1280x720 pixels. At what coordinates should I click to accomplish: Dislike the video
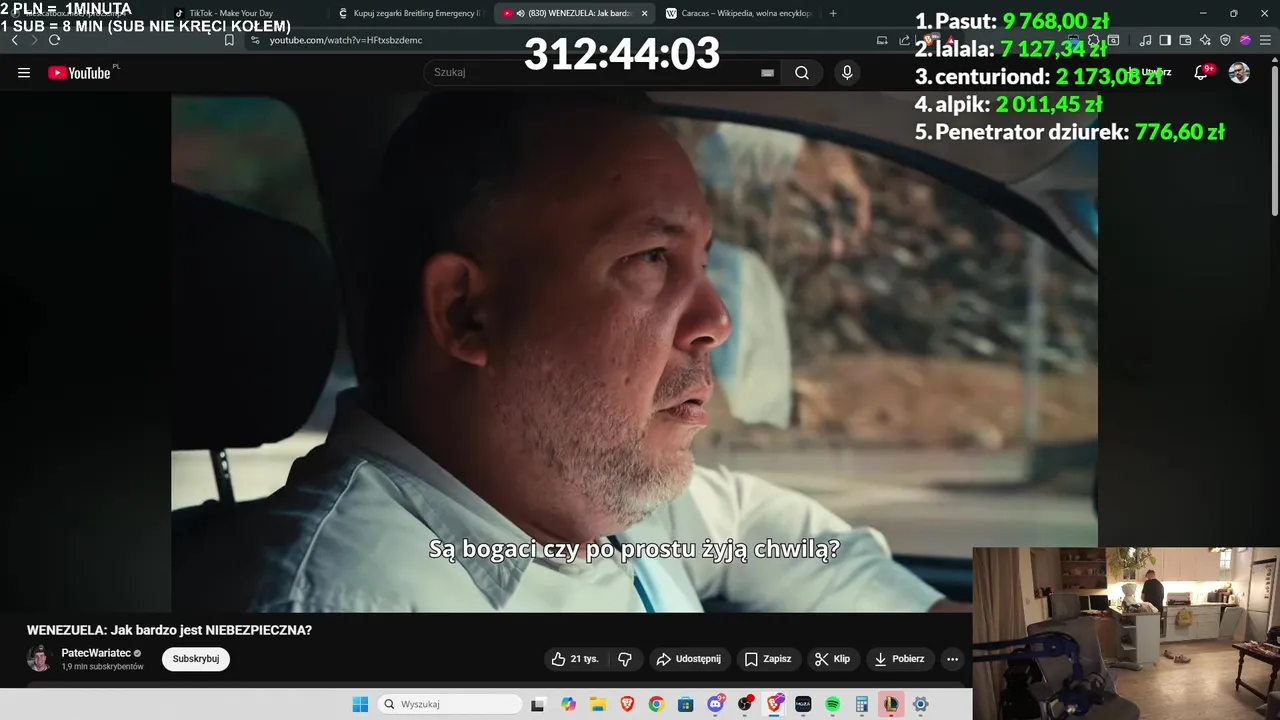click(625, 659)
